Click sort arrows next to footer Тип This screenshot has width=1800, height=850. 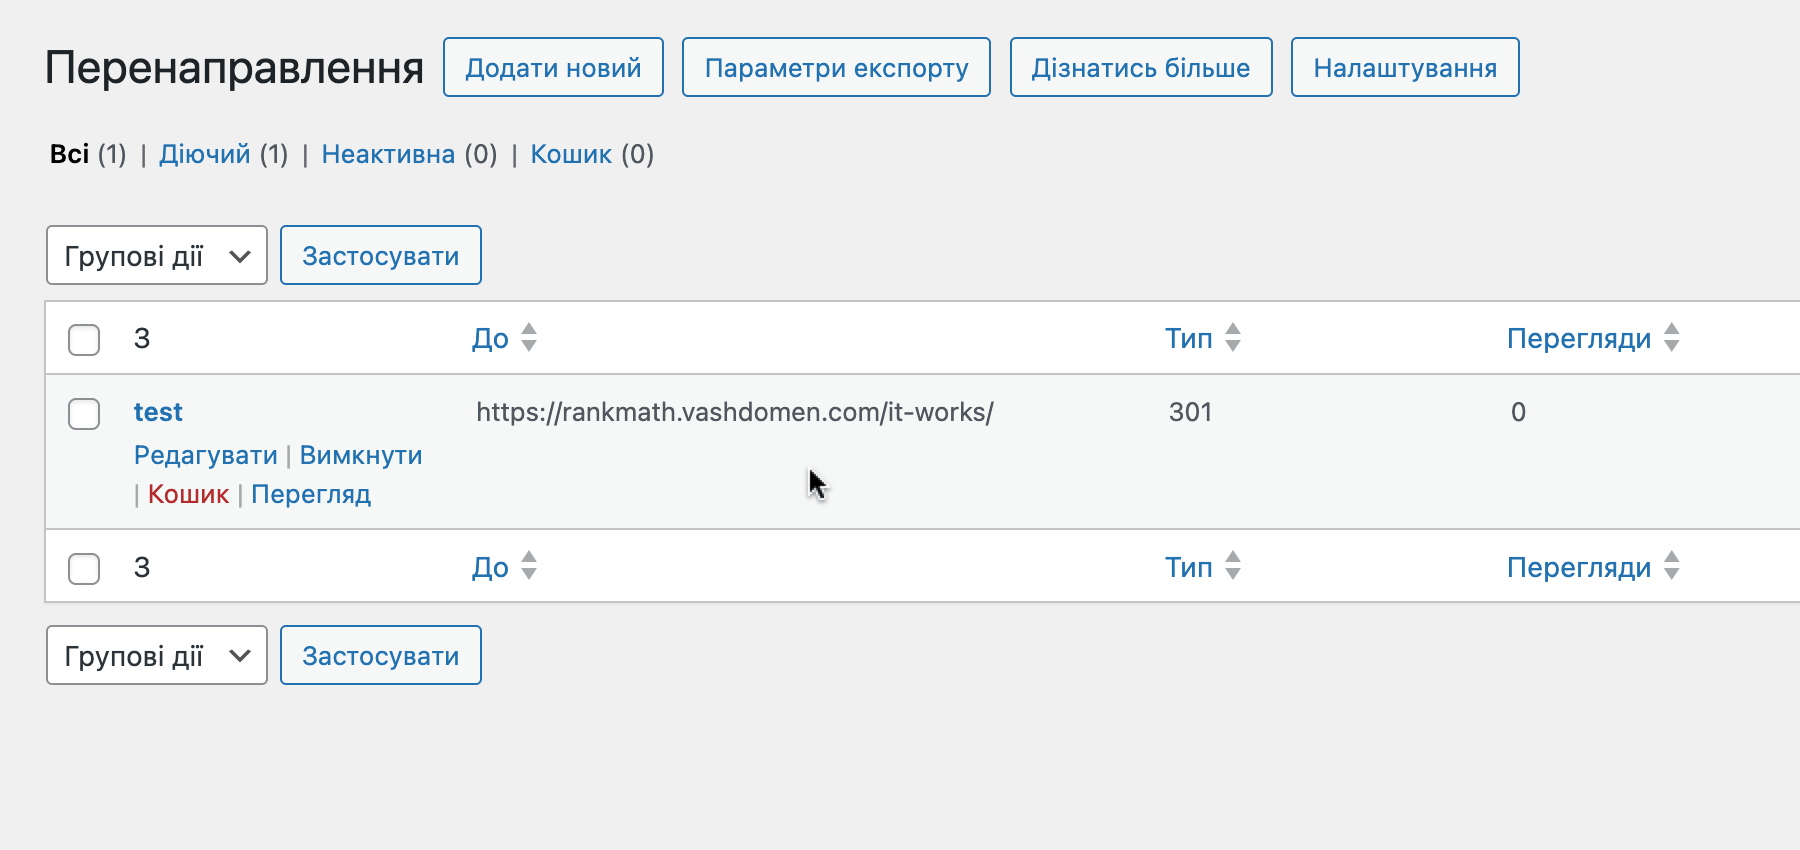click(1233, 566)
